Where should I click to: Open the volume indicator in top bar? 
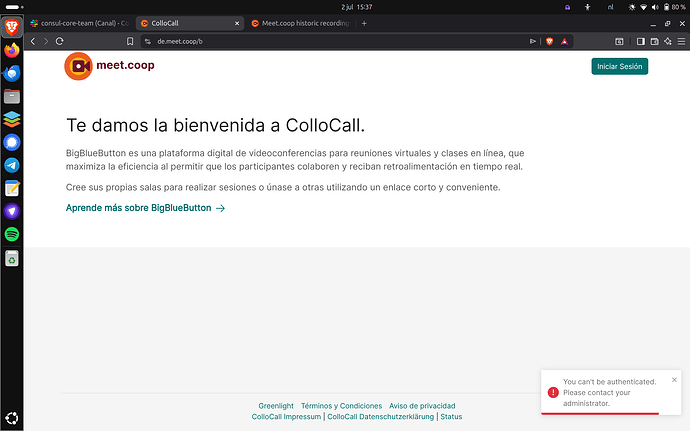point(655,7)
